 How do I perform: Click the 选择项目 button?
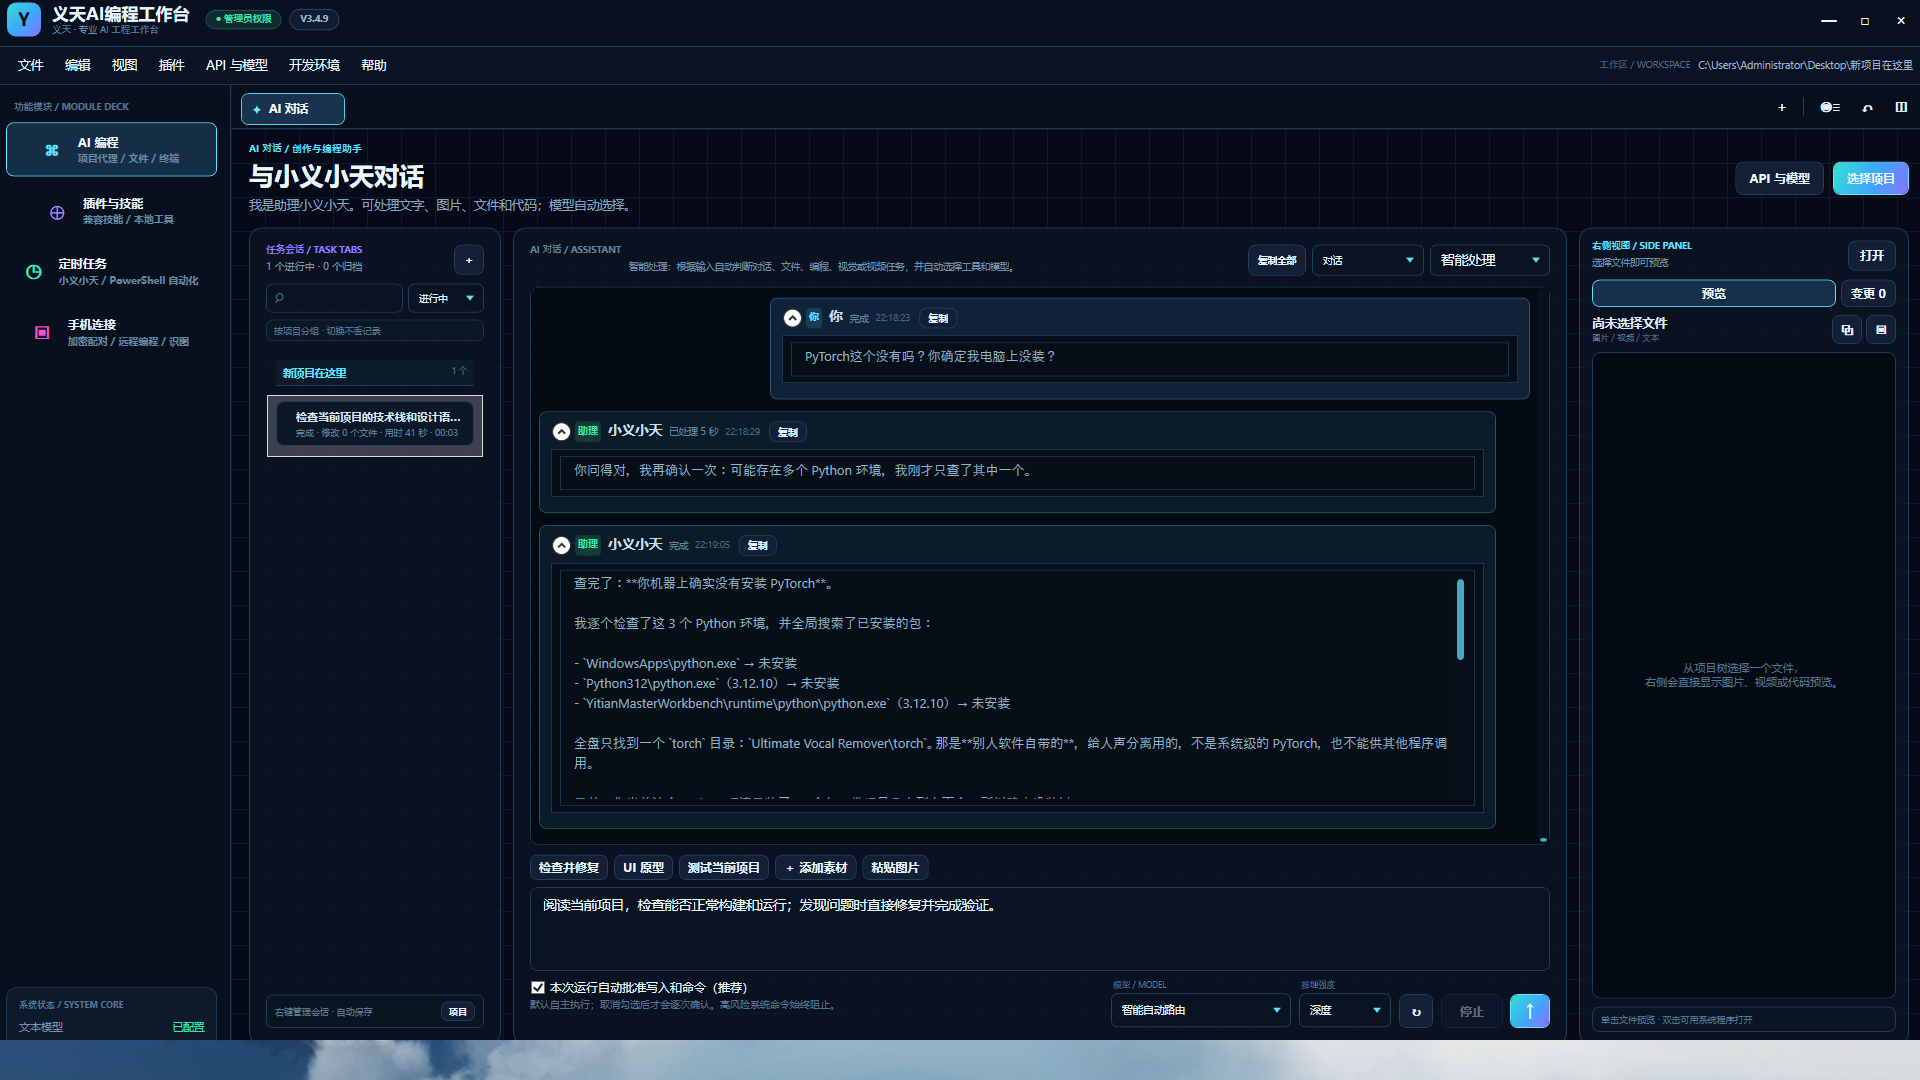1871,179
